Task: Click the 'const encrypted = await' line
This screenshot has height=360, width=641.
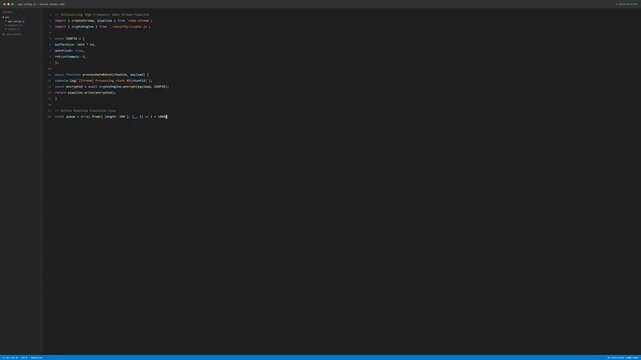Action: point(112,87)
